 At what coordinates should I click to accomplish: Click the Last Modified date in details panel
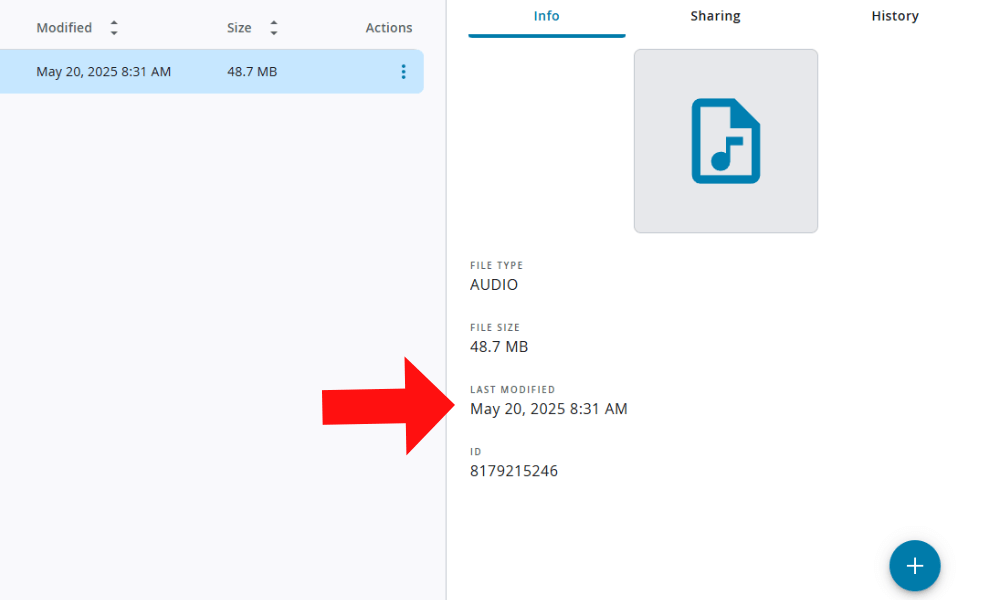point(549,409)
